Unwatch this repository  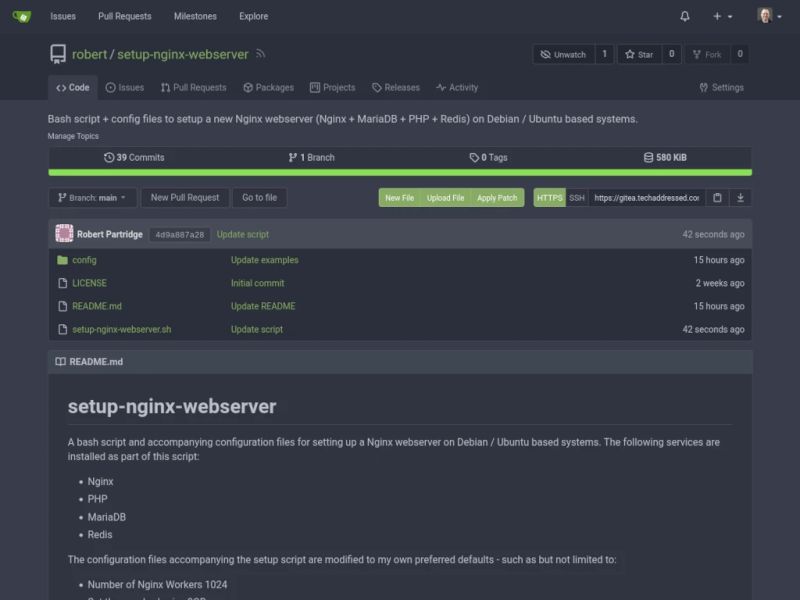point(566,55)
